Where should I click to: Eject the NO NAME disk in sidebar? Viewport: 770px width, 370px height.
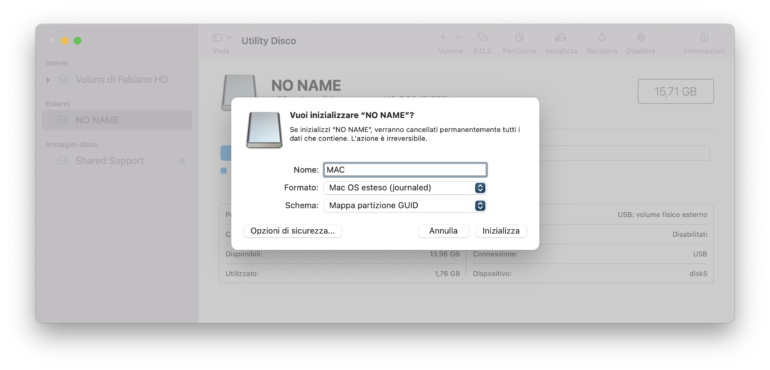[x=183, y=120]
